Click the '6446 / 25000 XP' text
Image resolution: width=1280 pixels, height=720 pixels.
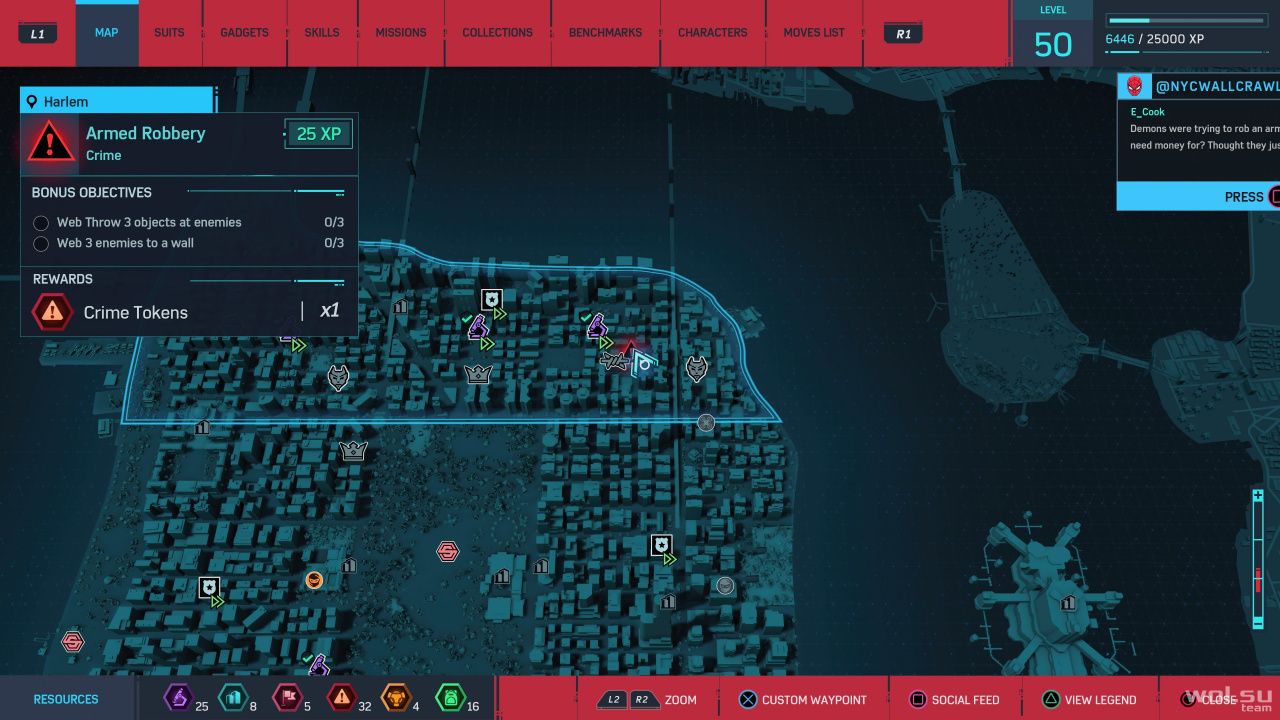(1153, 40)
